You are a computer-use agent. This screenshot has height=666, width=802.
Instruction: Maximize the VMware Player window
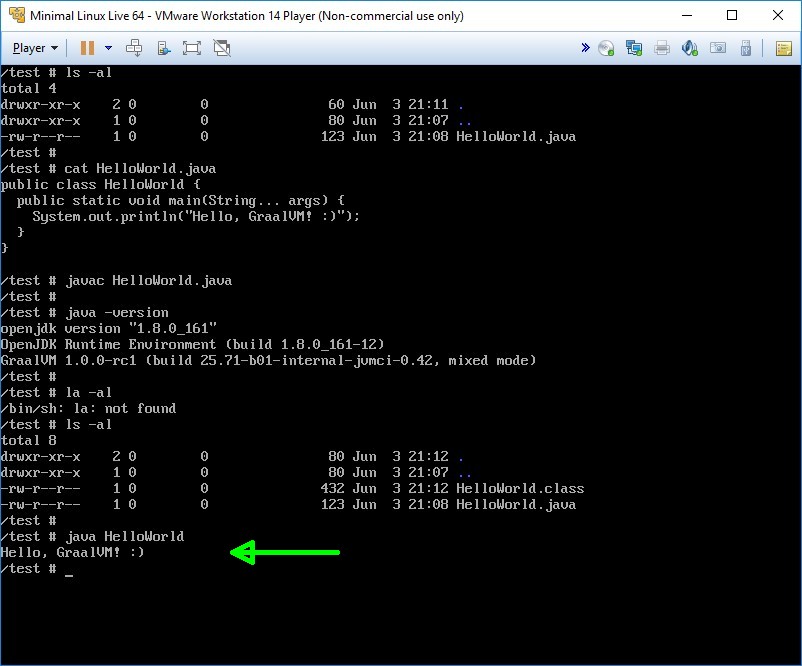tap(732, 15)
